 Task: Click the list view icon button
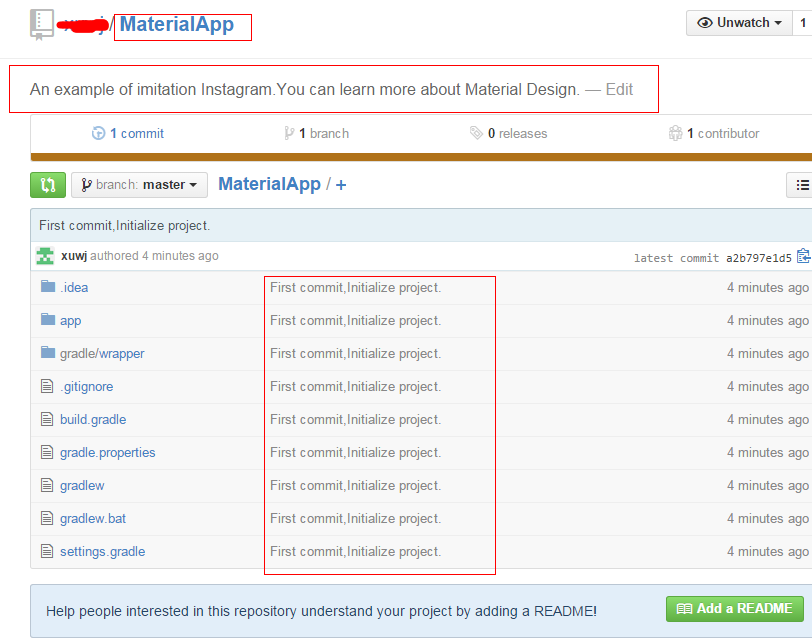click(802, 185)
